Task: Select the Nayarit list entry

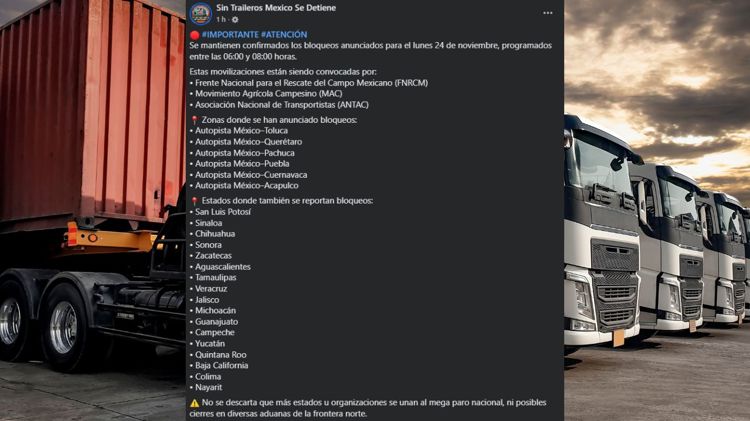Action: pyautogui.click(x=206, y=388)
